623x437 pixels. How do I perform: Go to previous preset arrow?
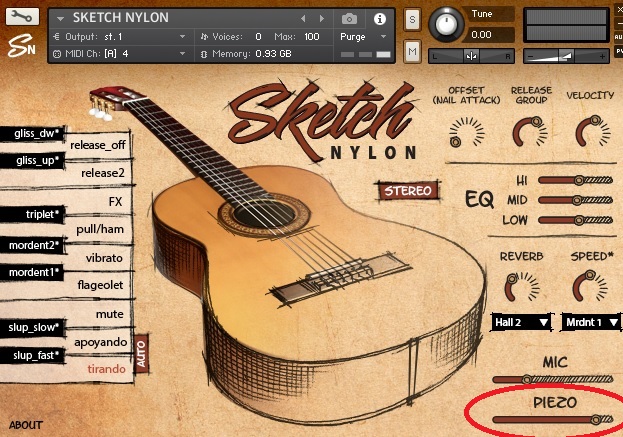click(303, 18)
